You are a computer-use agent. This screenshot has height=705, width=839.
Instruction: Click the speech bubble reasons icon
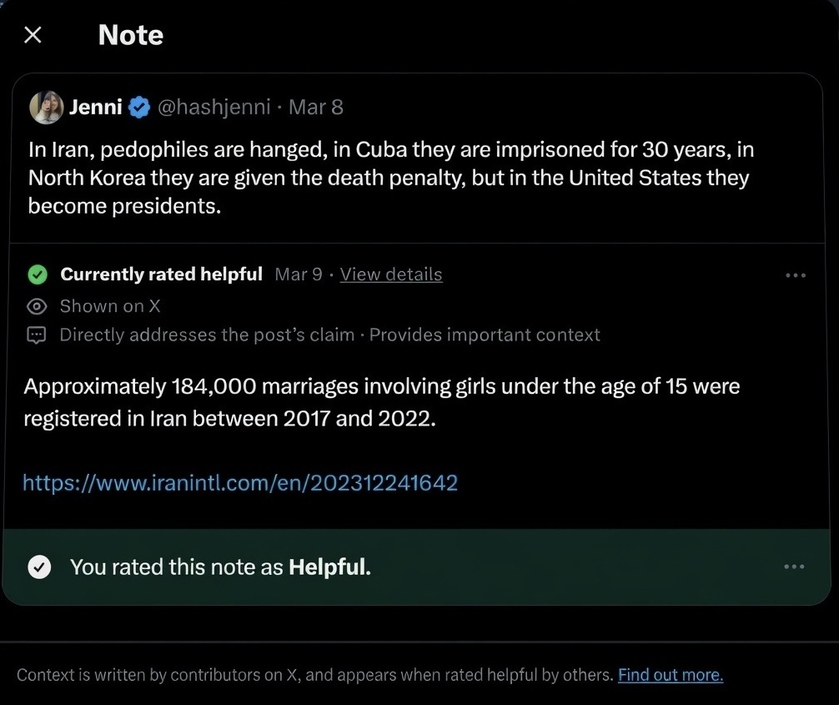pos(37,335)
